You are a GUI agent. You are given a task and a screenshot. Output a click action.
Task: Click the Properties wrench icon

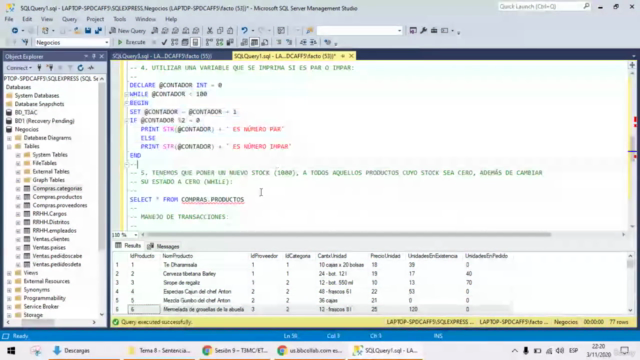tap(424, 31)
